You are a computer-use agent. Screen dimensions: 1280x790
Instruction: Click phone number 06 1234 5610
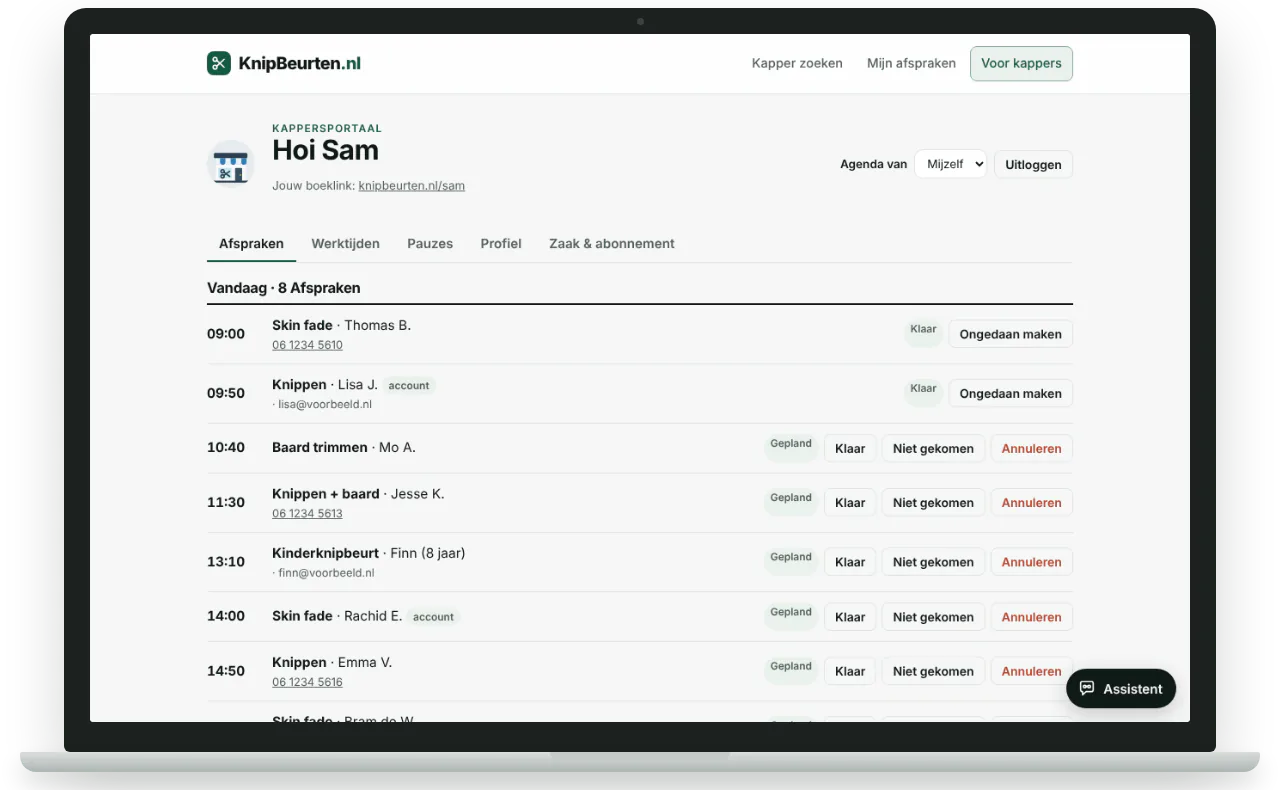tap(307, 345)
